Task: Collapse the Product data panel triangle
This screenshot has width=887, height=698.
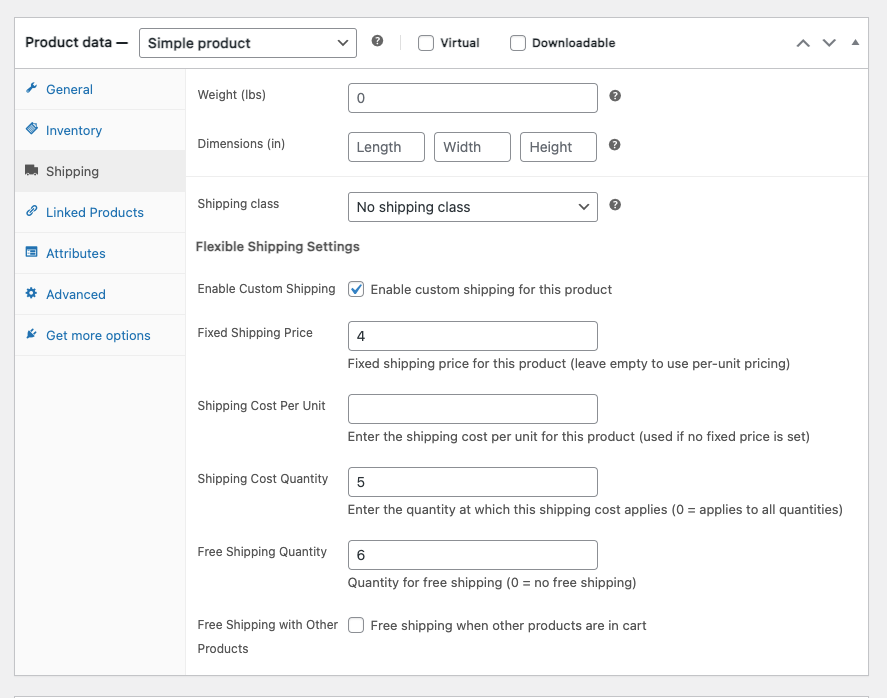Action: 855,43
